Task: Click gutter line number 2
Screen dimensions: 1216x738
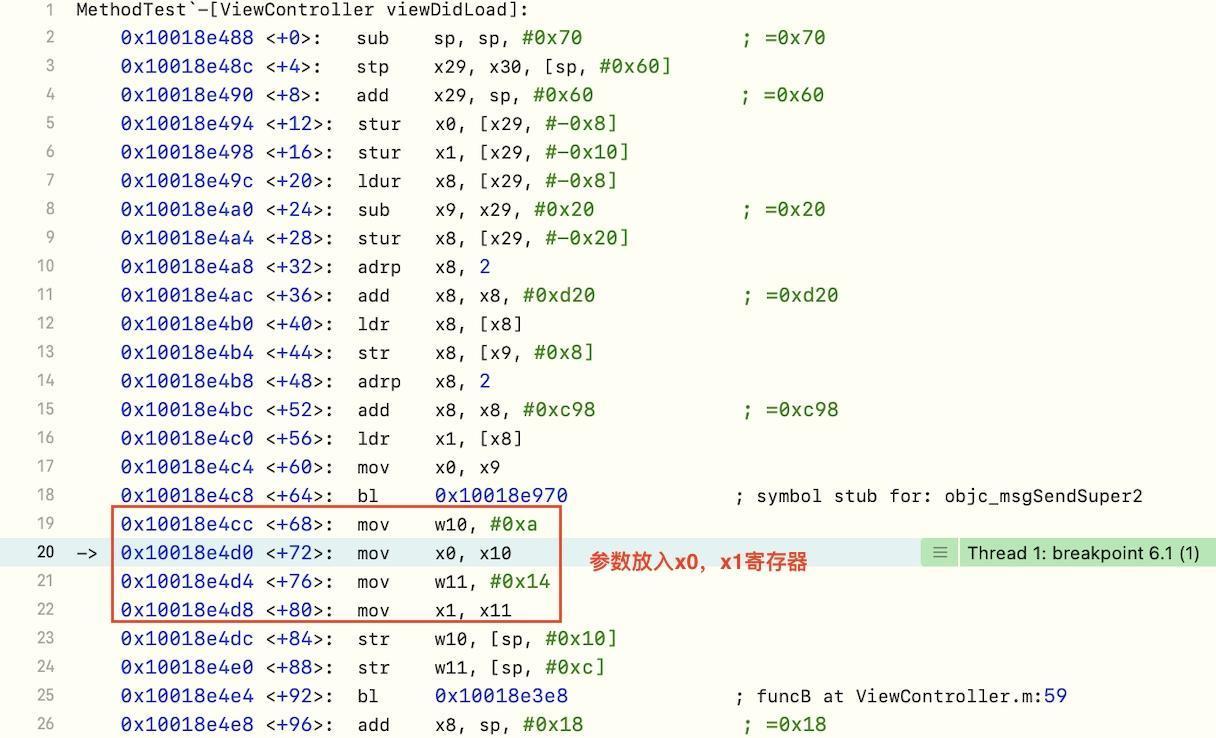Action: coord(50,37)
